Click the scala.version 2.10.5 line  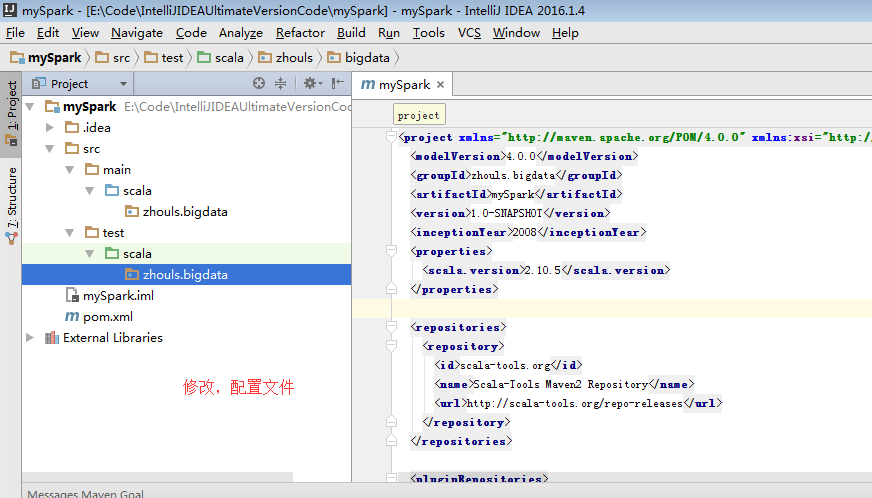tap(546, 270)
